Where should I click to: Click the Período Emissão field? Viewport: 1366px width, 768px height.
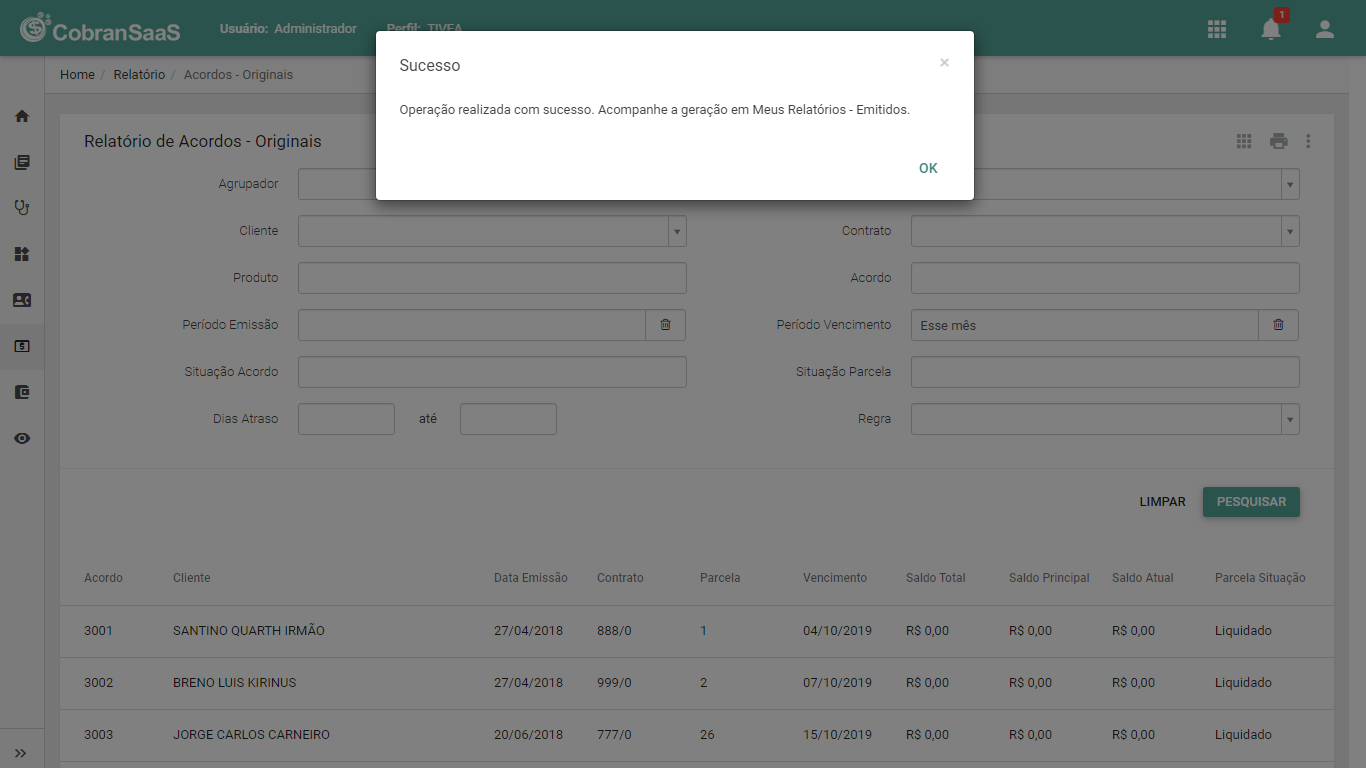click(x=472, y=325)
